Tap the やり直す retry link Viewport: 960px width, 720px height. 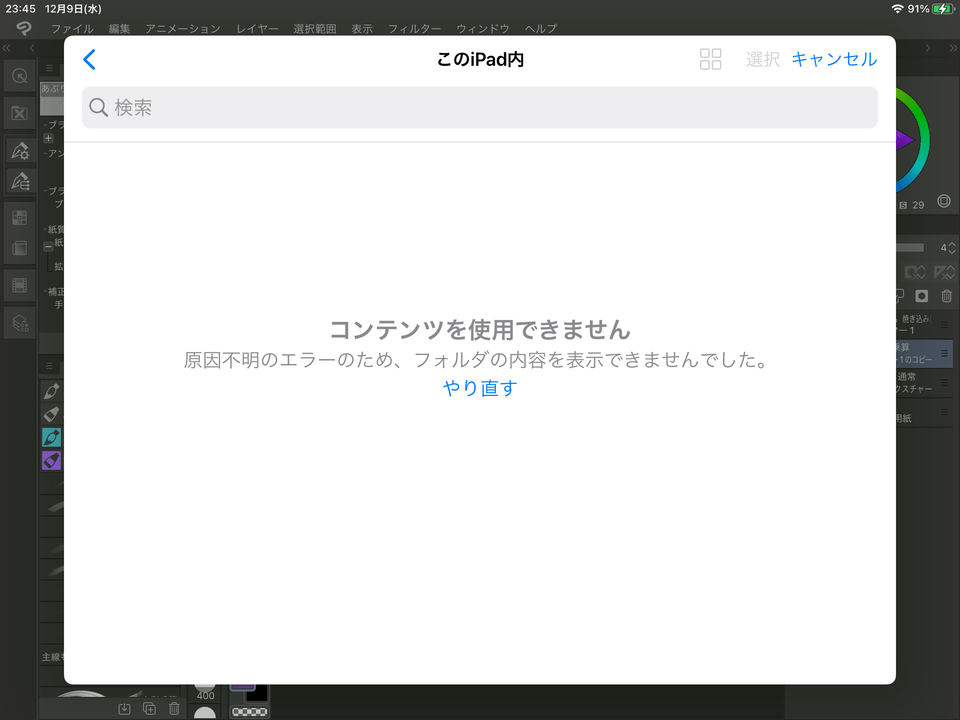tap(480, 388)
